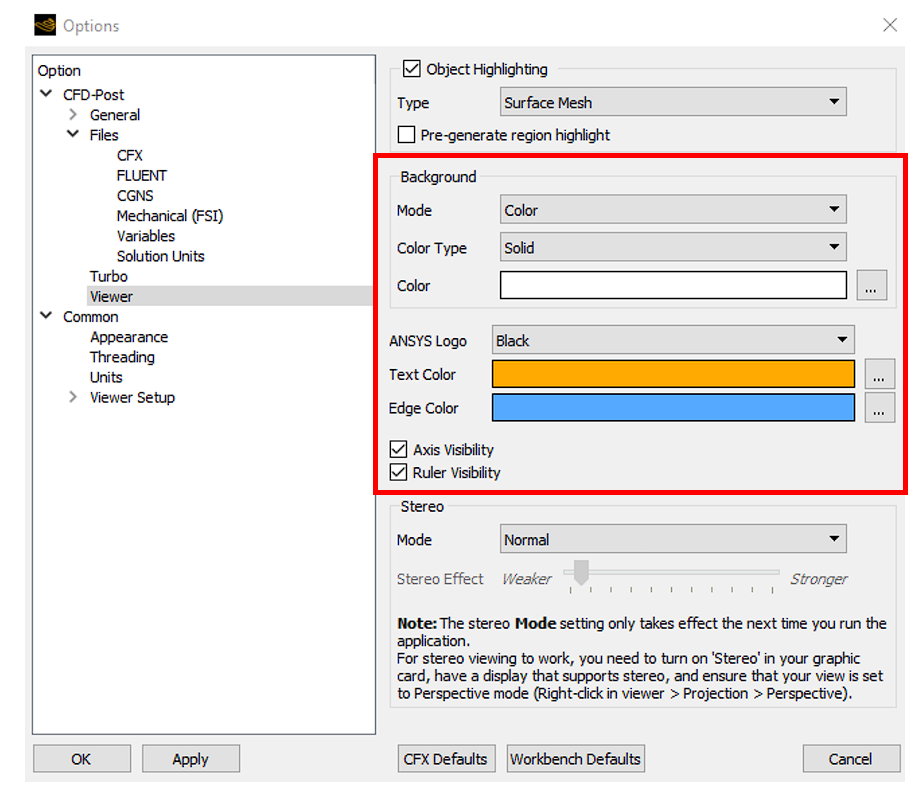The image size is (920, 790).
Task: Select Variables tree item
Action: tap(146, 235)
